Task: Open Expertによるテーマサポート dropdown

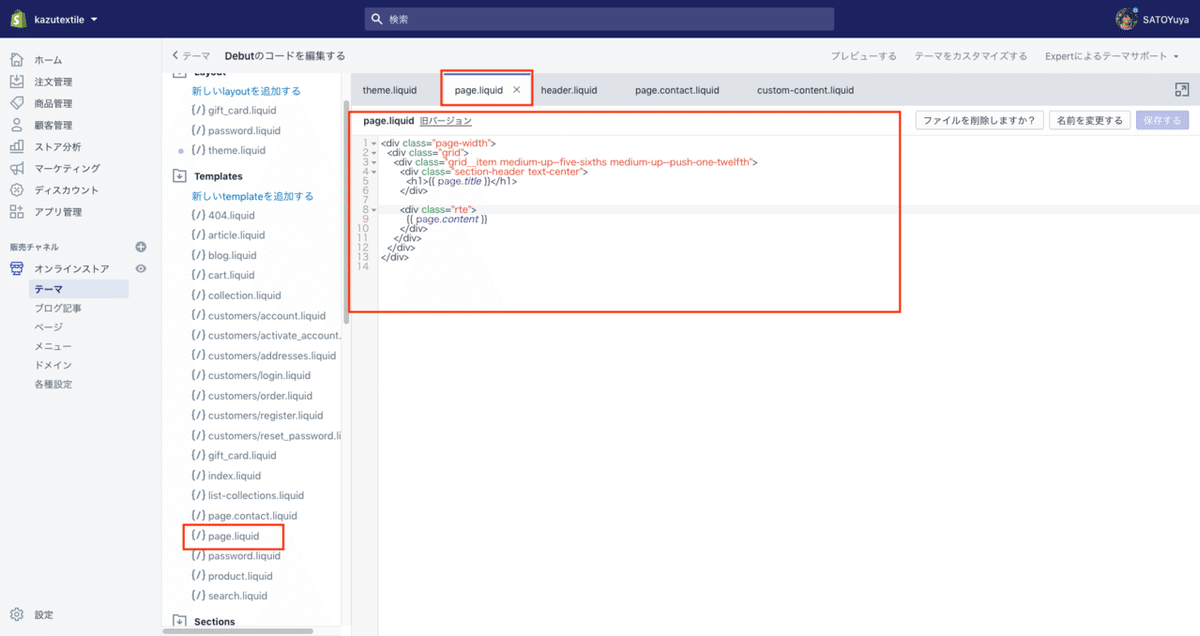Action: 1112,56
